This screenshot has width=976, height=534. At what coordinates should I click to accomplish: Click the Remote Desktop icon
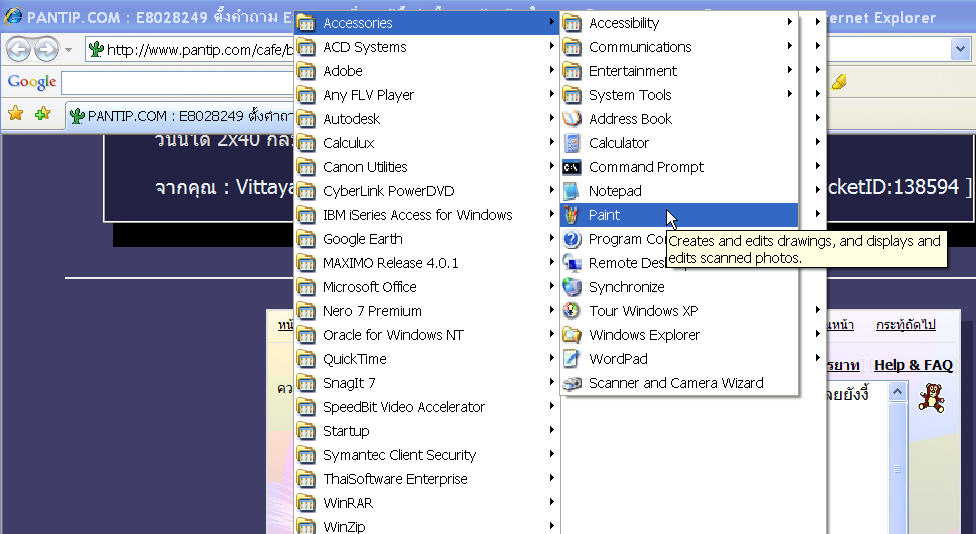[571, 263]
